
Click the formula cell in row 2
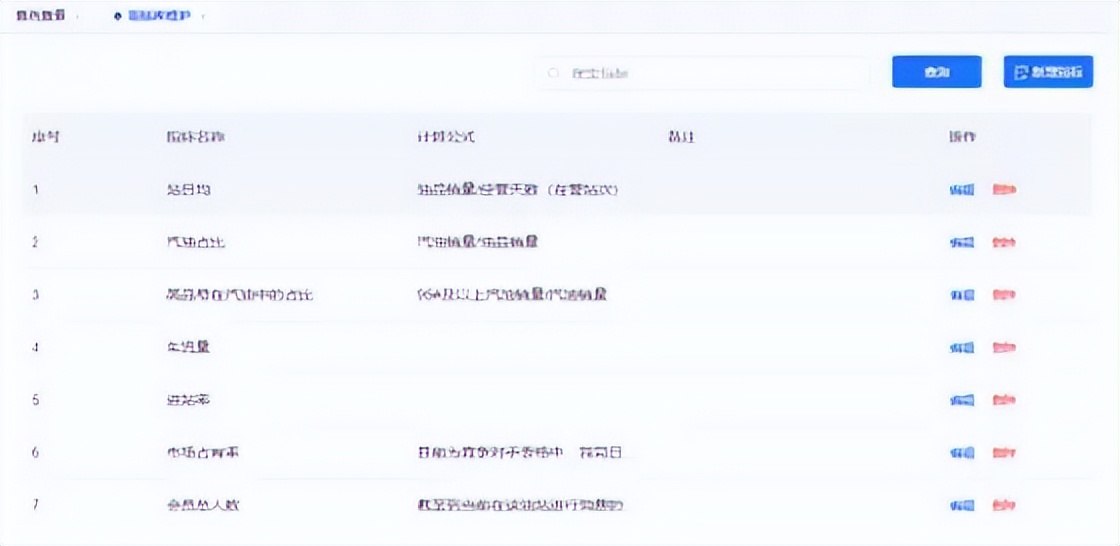point(478,242)
